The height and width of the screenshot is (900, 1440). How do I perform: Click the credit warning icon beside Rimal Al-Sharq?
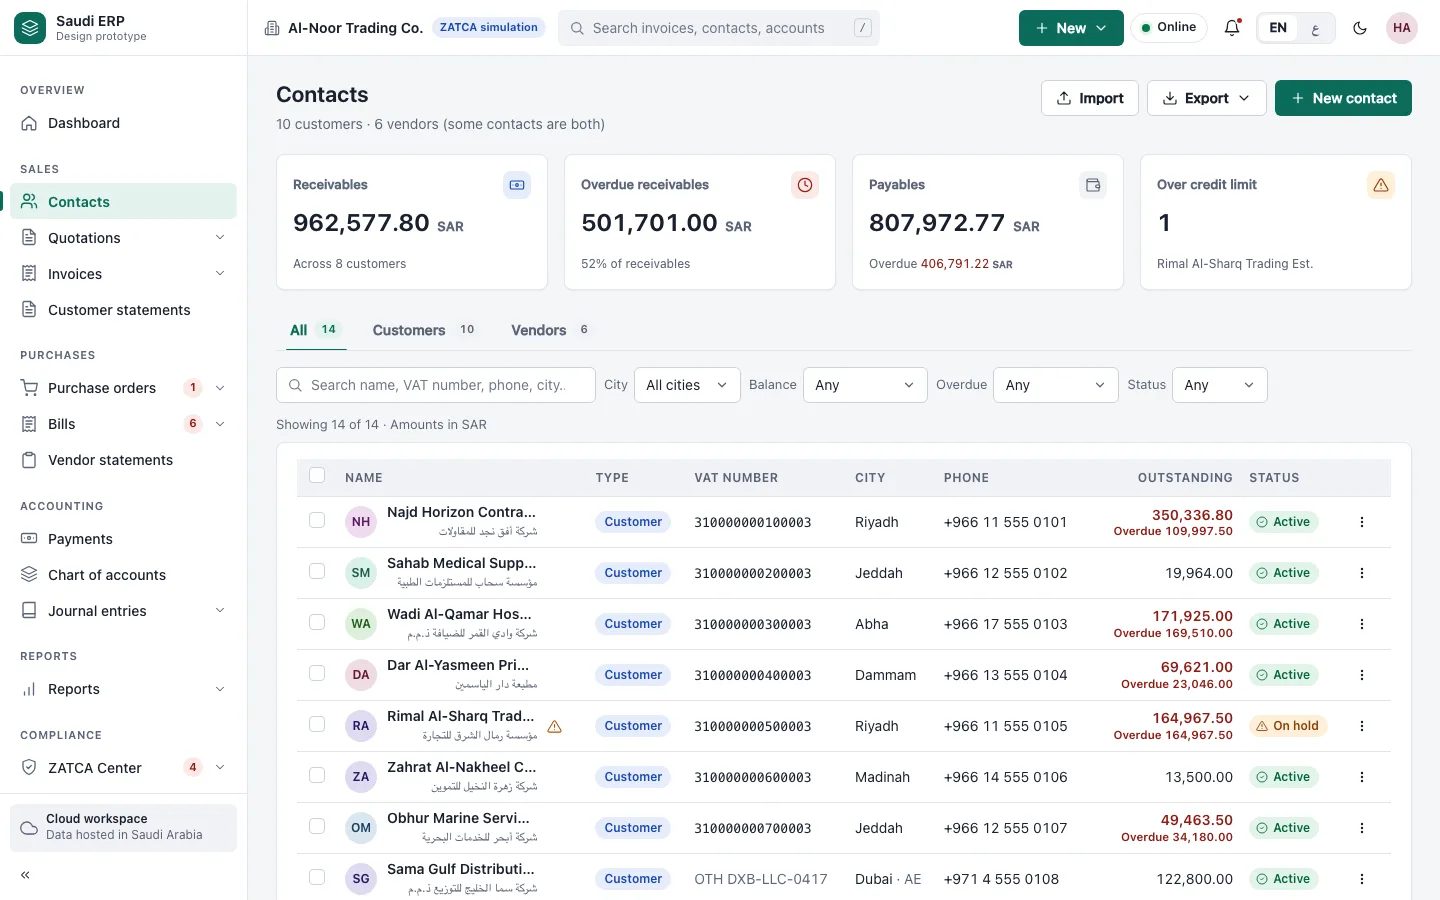point(554,727)
